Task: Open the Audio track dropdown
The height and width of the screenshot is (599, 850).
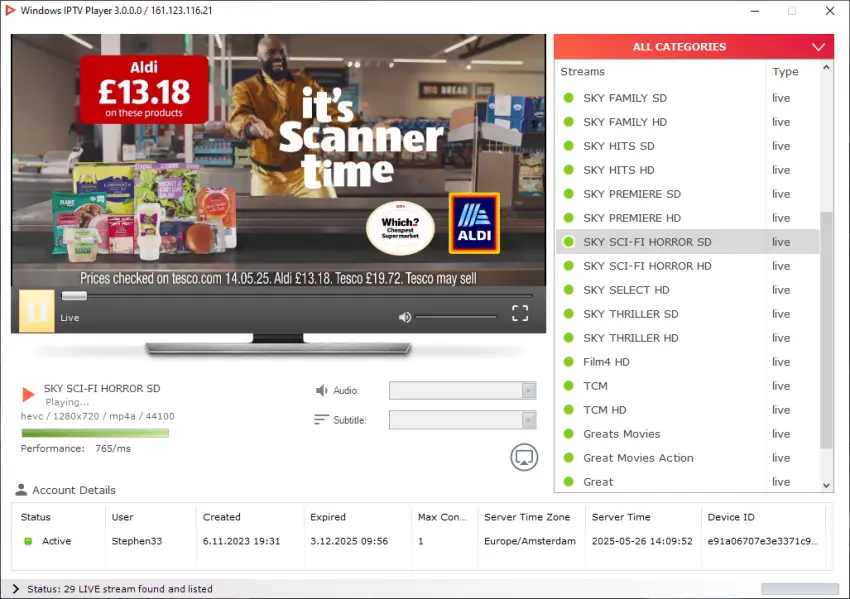Action: (462, 390)
